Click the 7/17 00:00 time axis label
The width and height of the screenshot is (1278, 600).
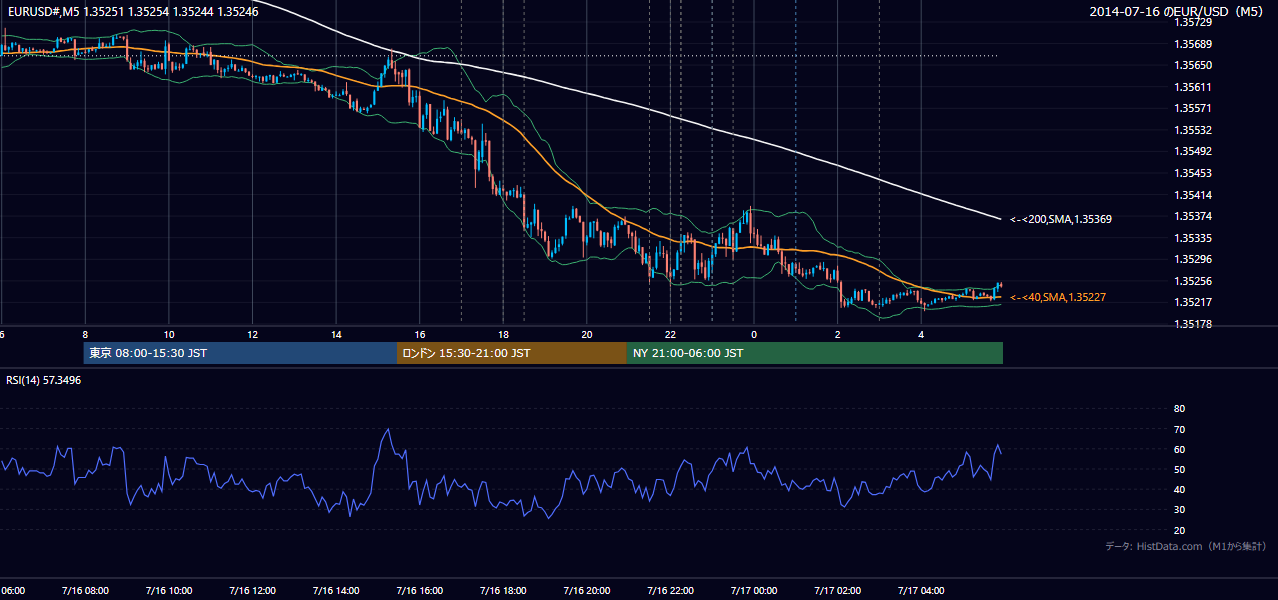coord(754,590)
